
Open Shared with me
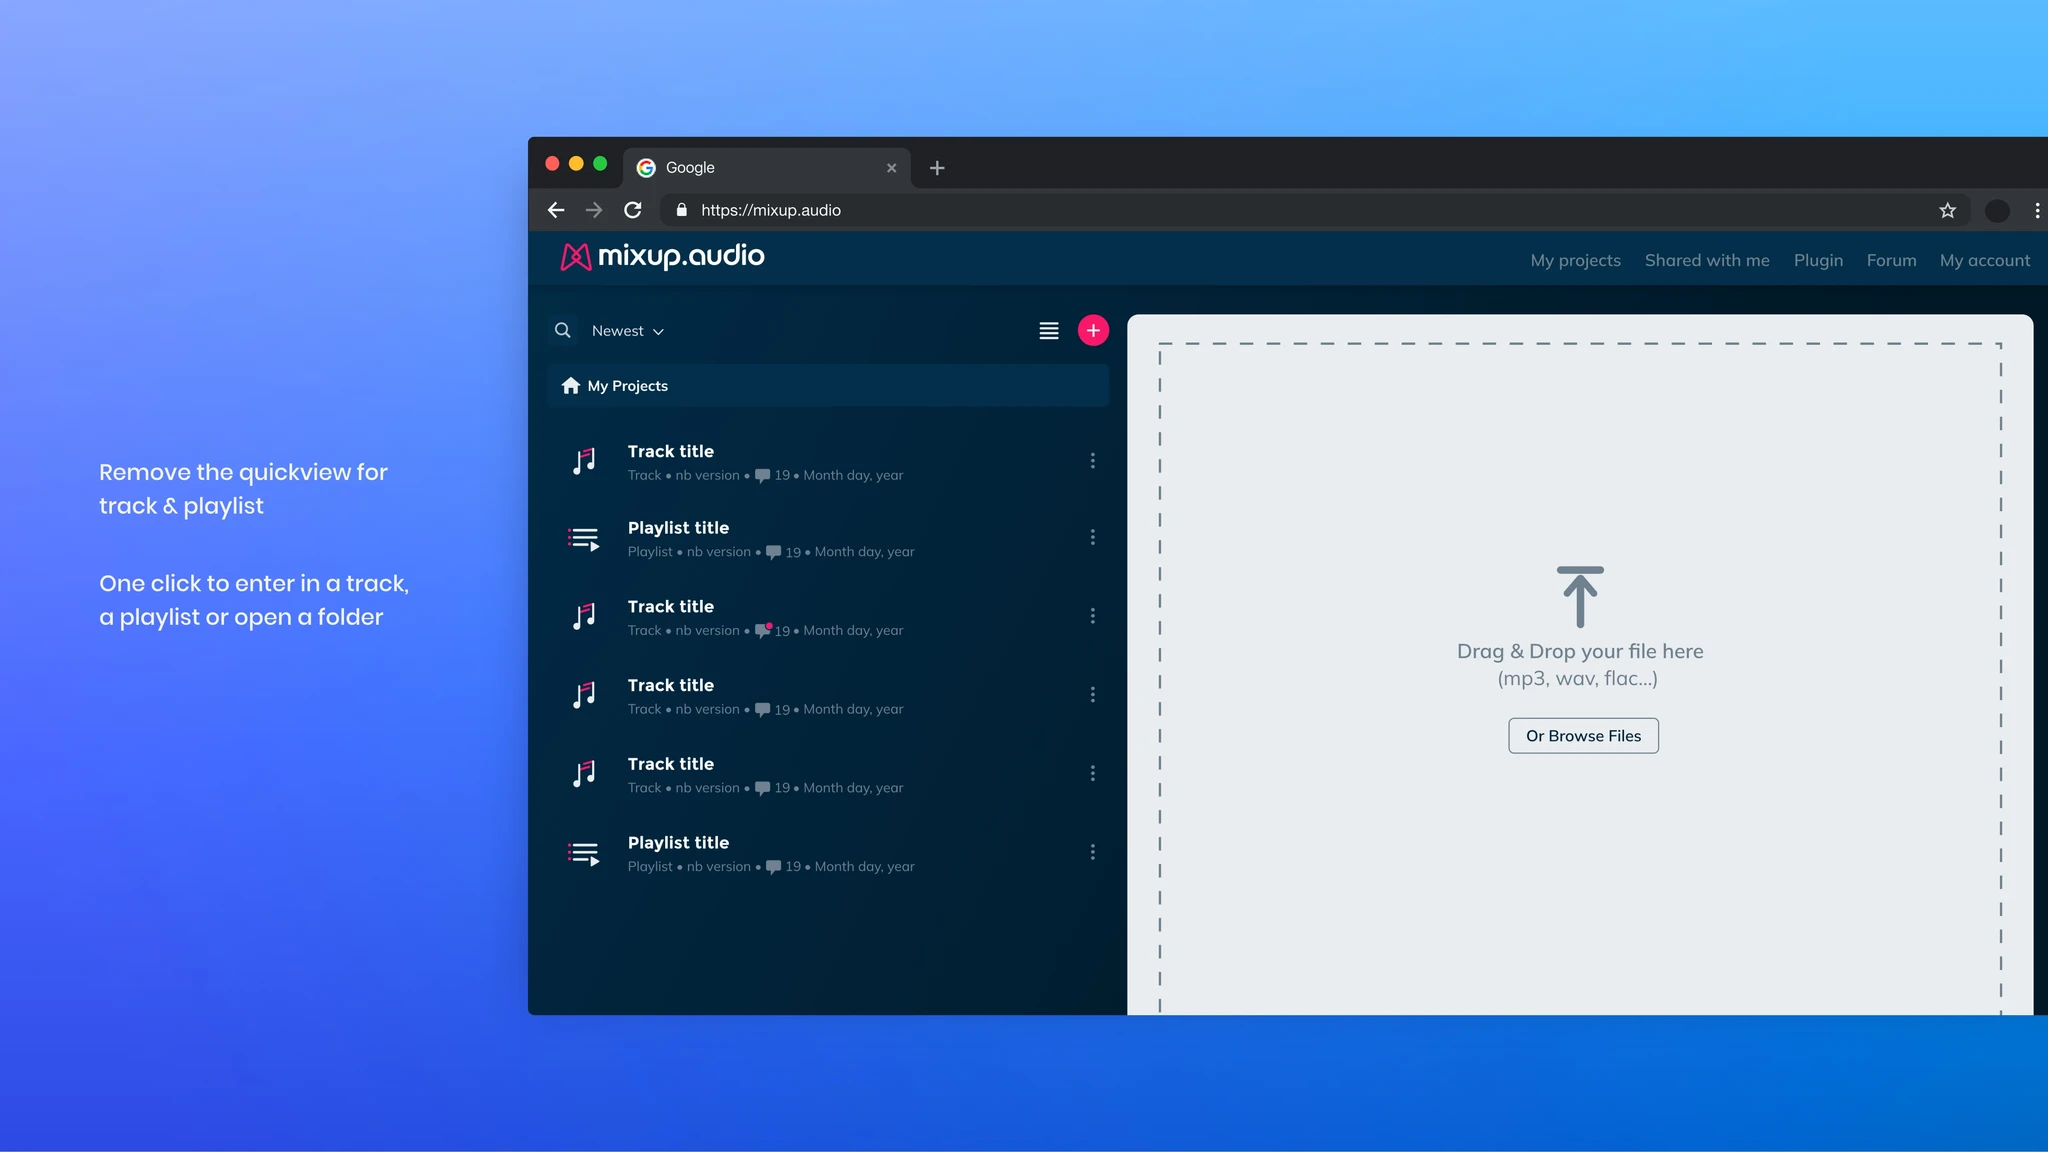click(x=1707, y=260)
